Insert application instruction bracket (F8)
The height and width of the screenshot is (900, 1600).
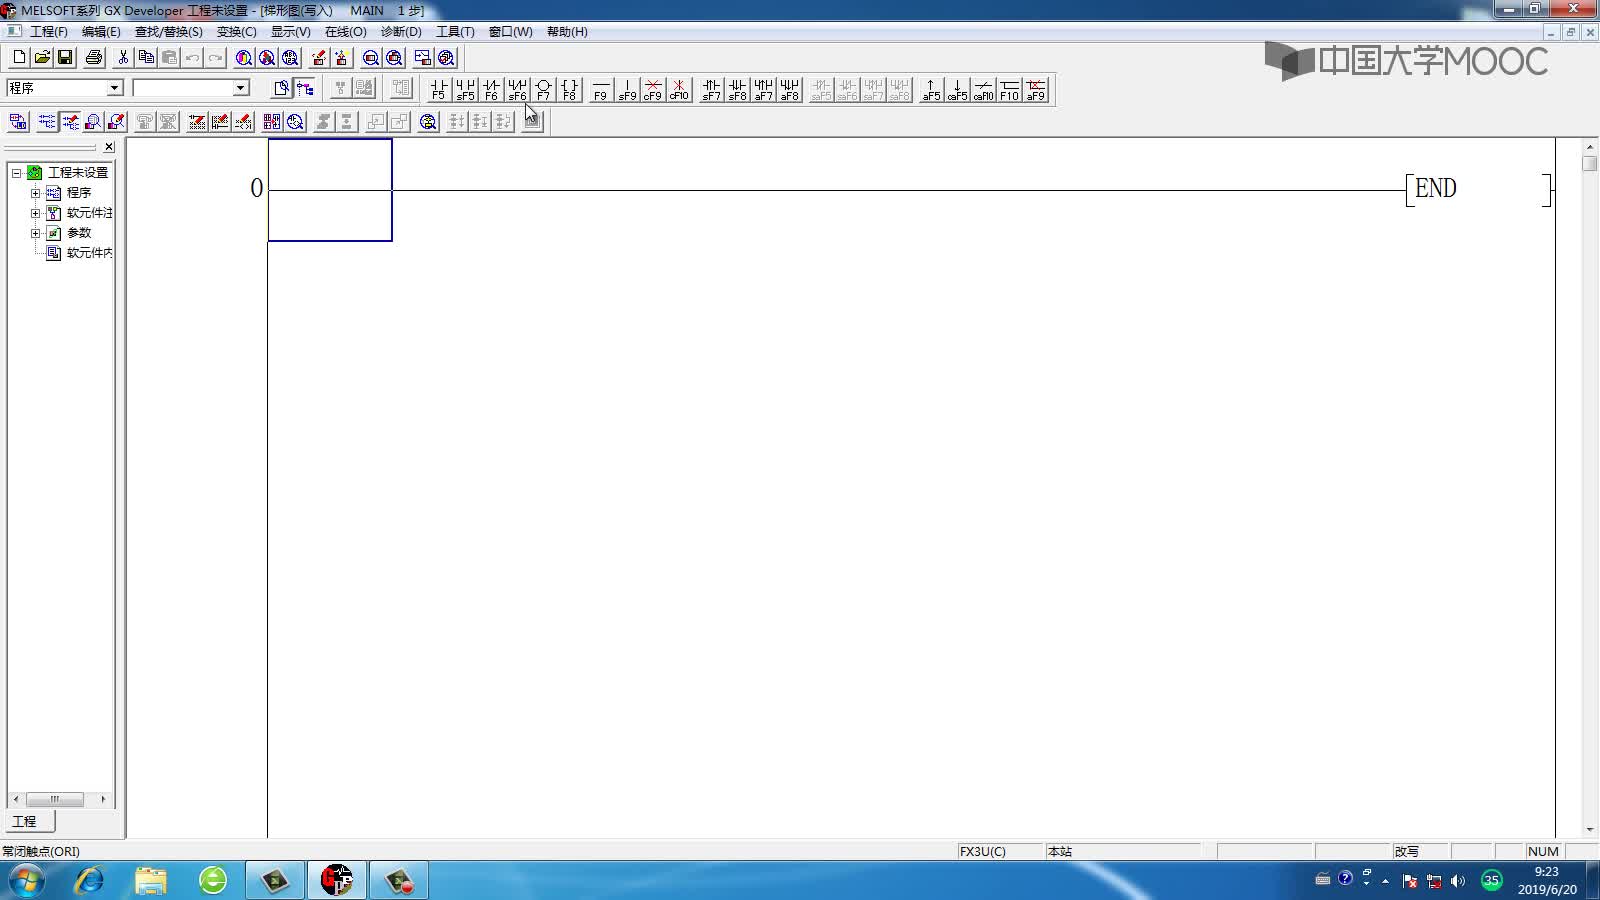pos(569,90)
